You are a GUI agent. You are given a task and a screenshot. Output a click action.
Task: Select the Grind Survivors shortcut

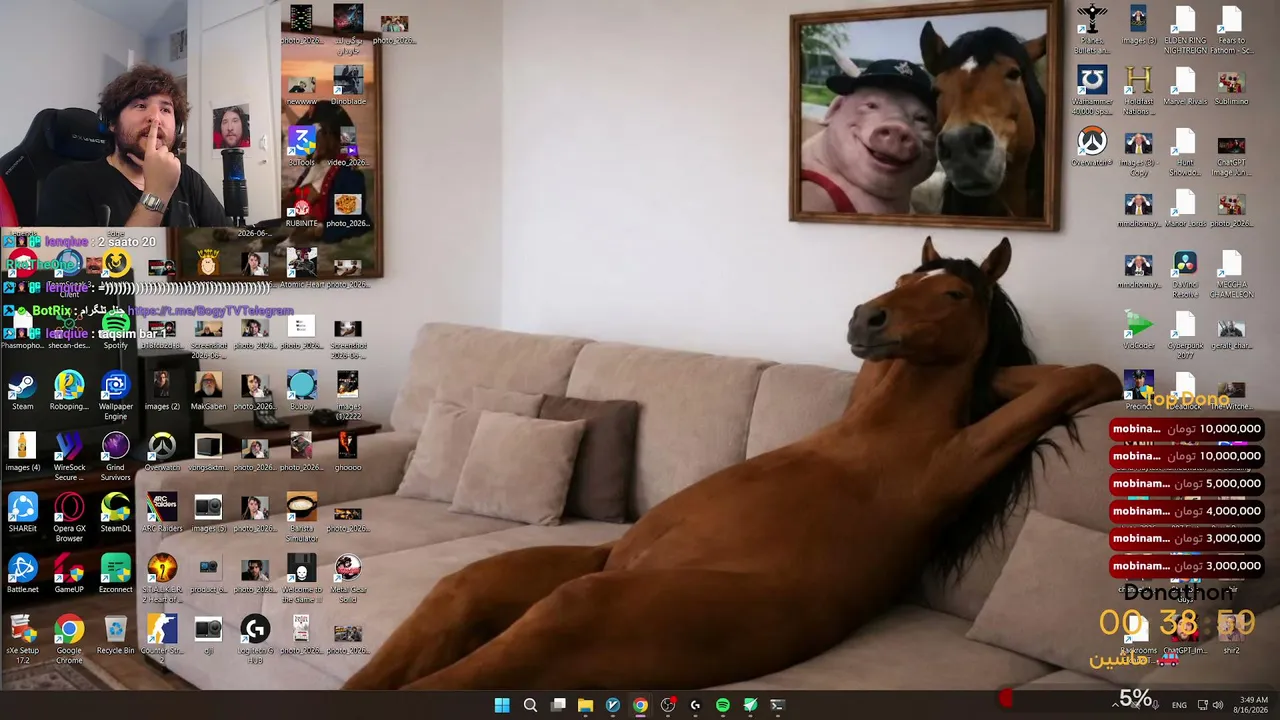(115, 457)
